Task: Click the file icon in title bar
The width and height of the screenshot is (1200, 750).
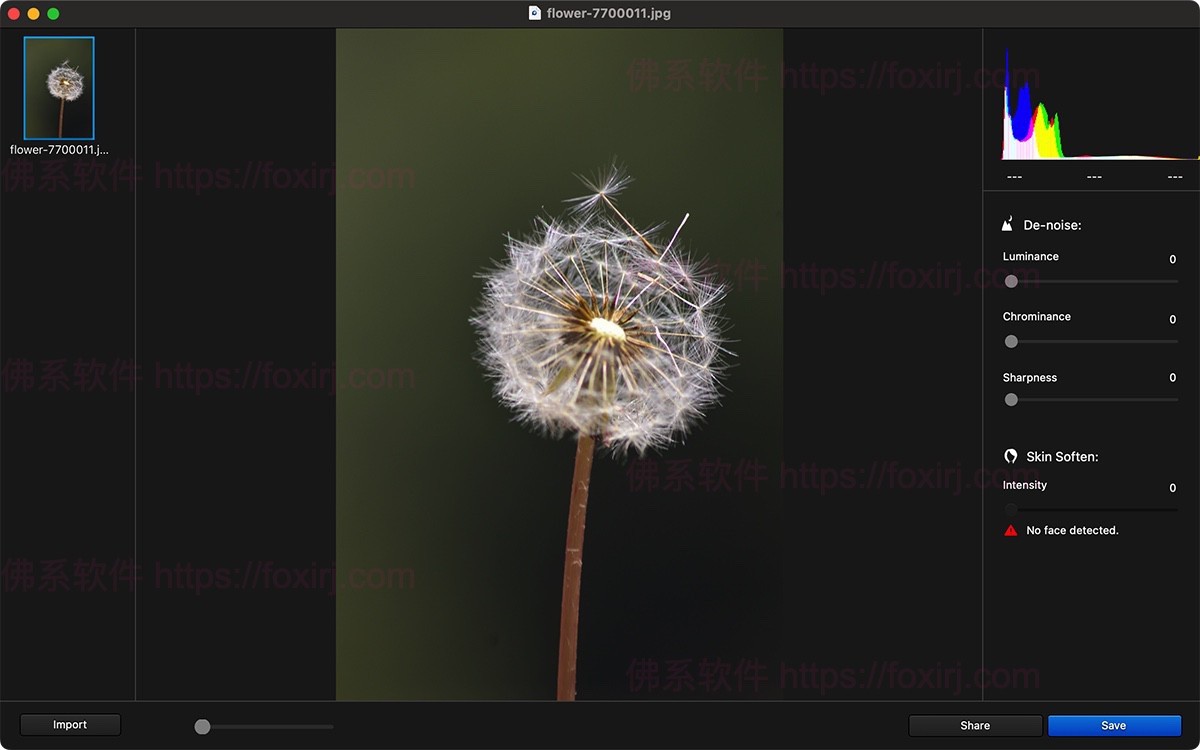Action: 535,13
